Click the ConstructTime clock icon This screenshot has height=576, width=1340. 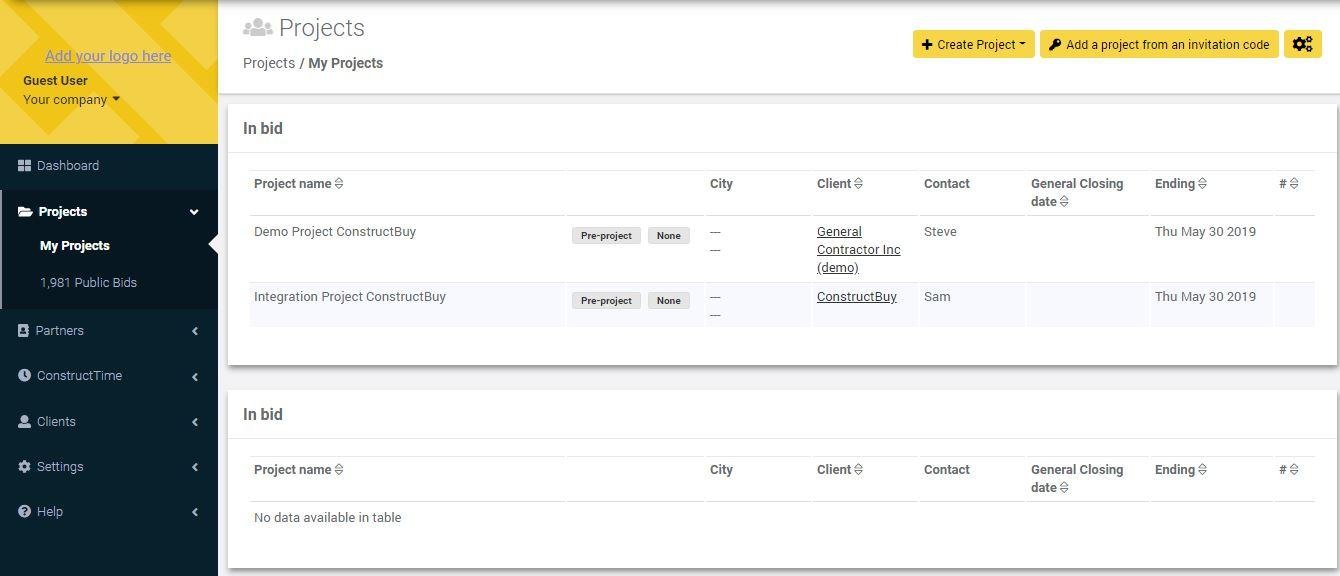click(x=24, y=376)
